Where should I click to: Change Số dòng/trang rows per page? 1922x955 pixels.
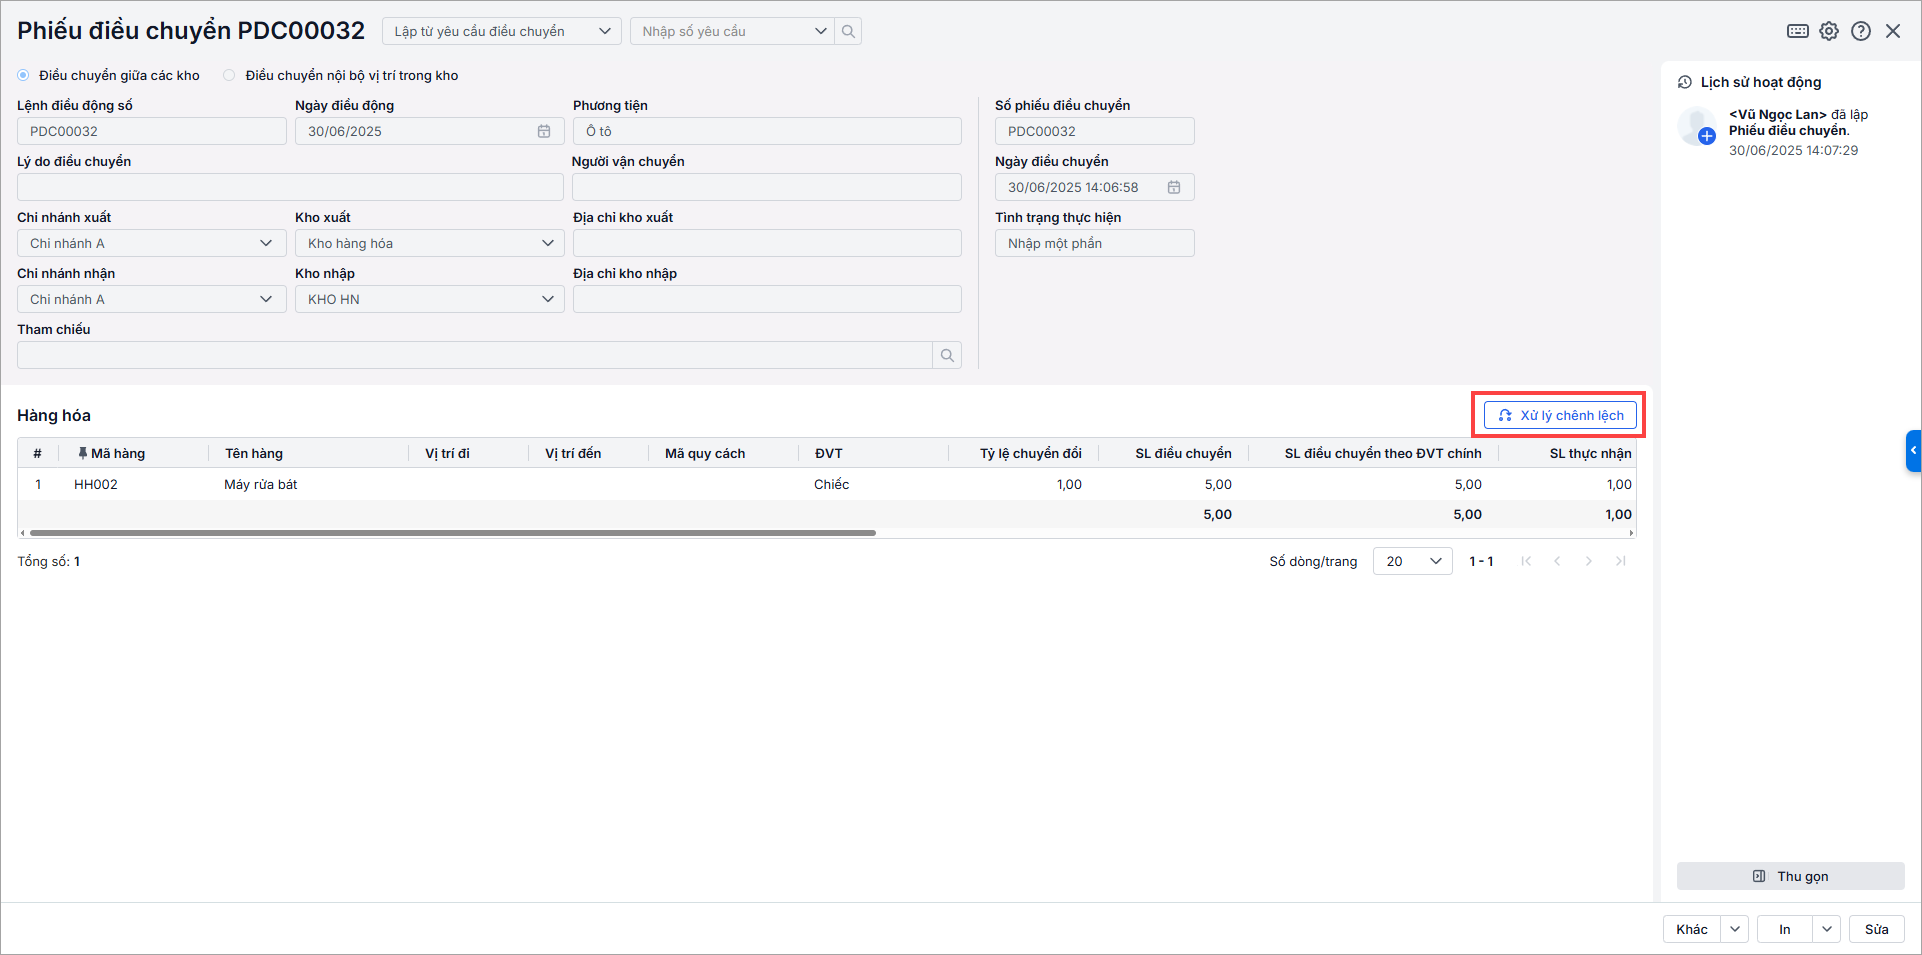[1412, 561]
